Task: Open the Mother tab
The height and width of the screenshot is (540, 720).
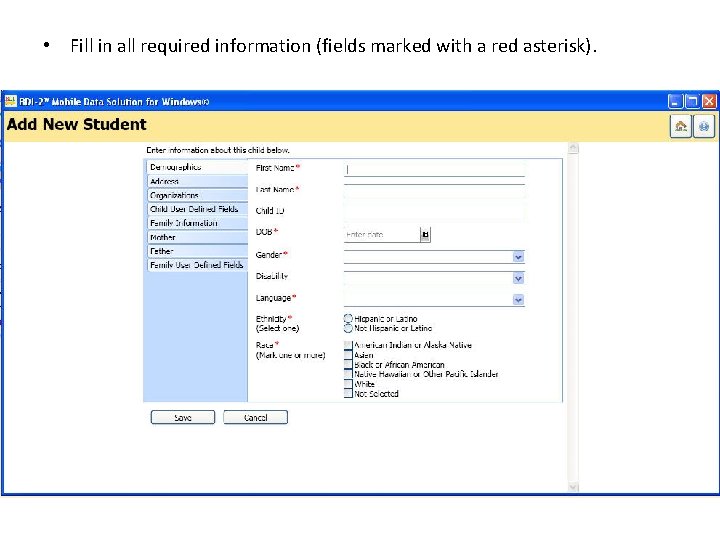Action: pos(197,237)
